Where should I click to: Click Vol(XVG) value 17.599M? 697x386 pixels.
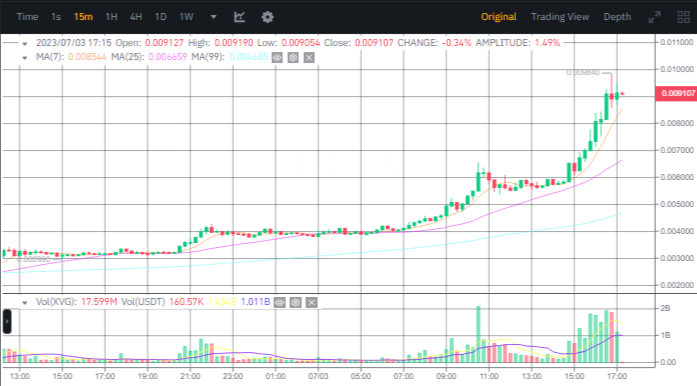coord(99,302)
